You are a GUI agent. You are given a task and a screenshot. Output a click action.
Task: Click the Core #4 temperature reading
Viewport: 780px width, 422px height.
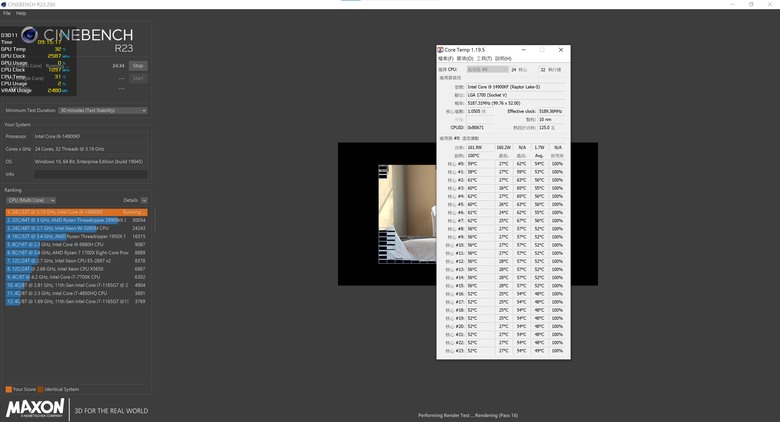tap(480, 196)
